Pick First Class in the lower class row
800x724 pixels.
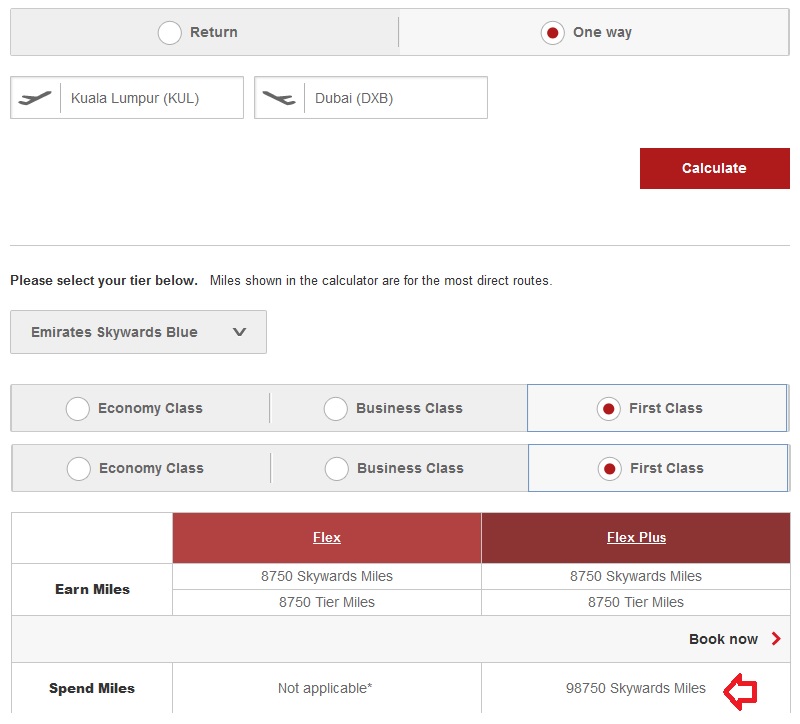coord(609,468)
